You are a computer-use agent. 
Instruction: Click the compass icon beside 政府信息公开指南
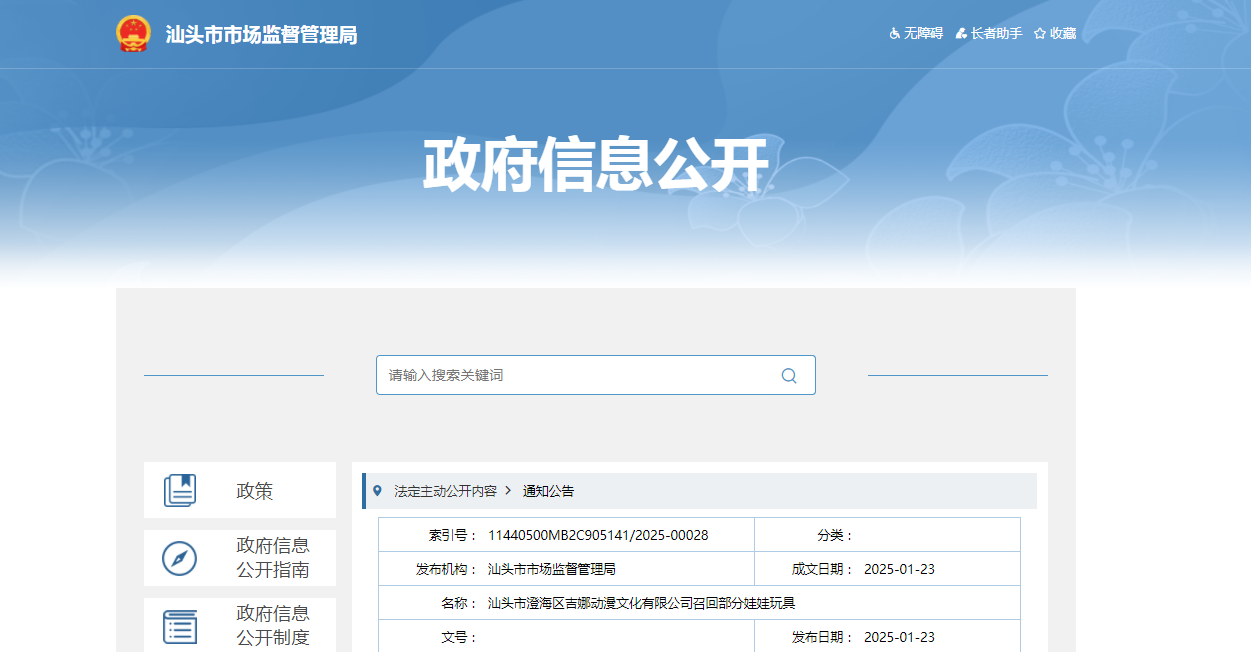[x=177, y=558]
